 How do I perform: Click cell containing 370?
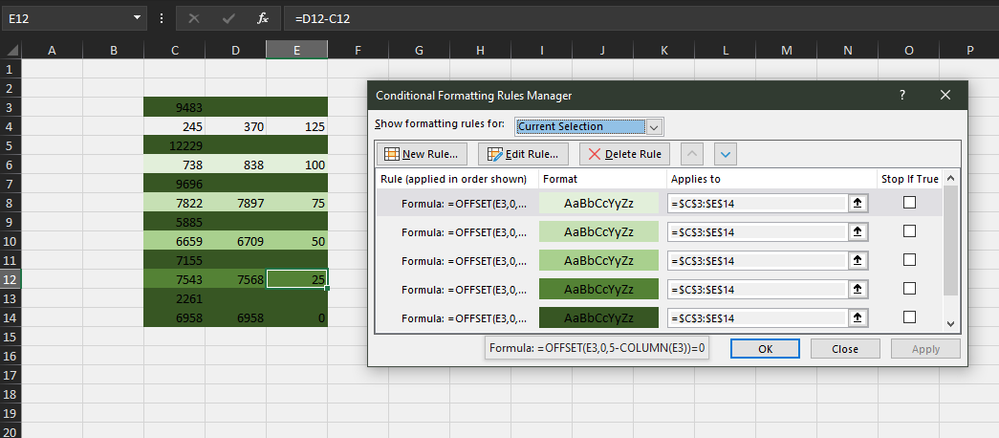tap(236, 127)
